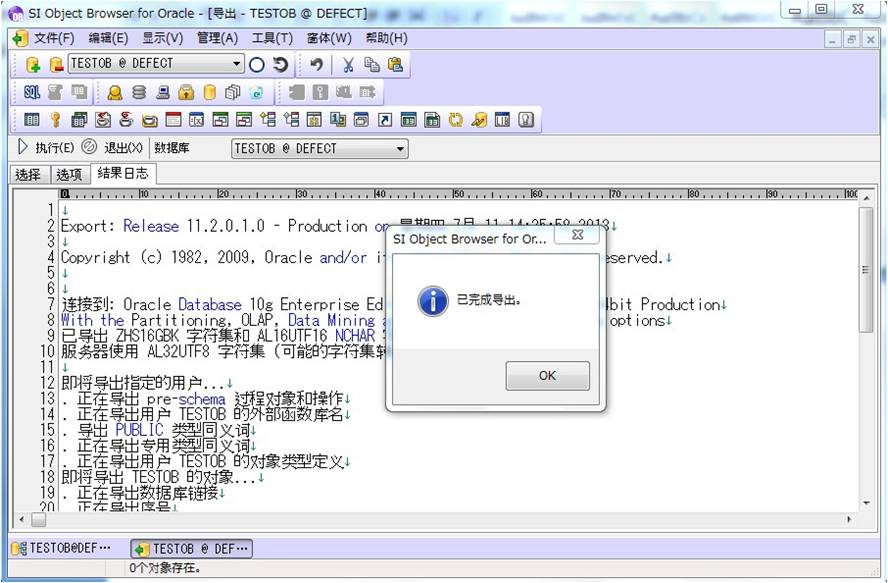Click the light bulb icon
This screenshot has width=888, height=583.
tap(526, 120)
